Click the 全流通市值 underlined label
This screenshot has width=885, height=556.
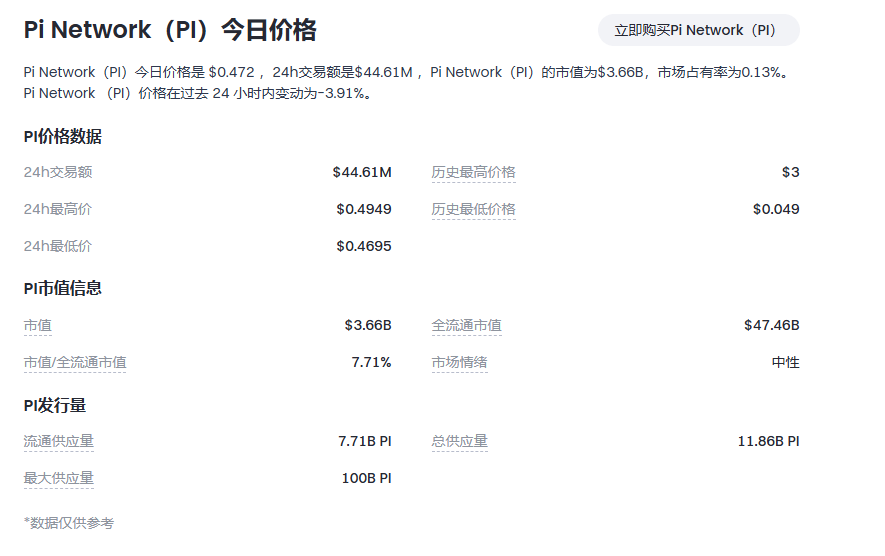pos(467,325)
